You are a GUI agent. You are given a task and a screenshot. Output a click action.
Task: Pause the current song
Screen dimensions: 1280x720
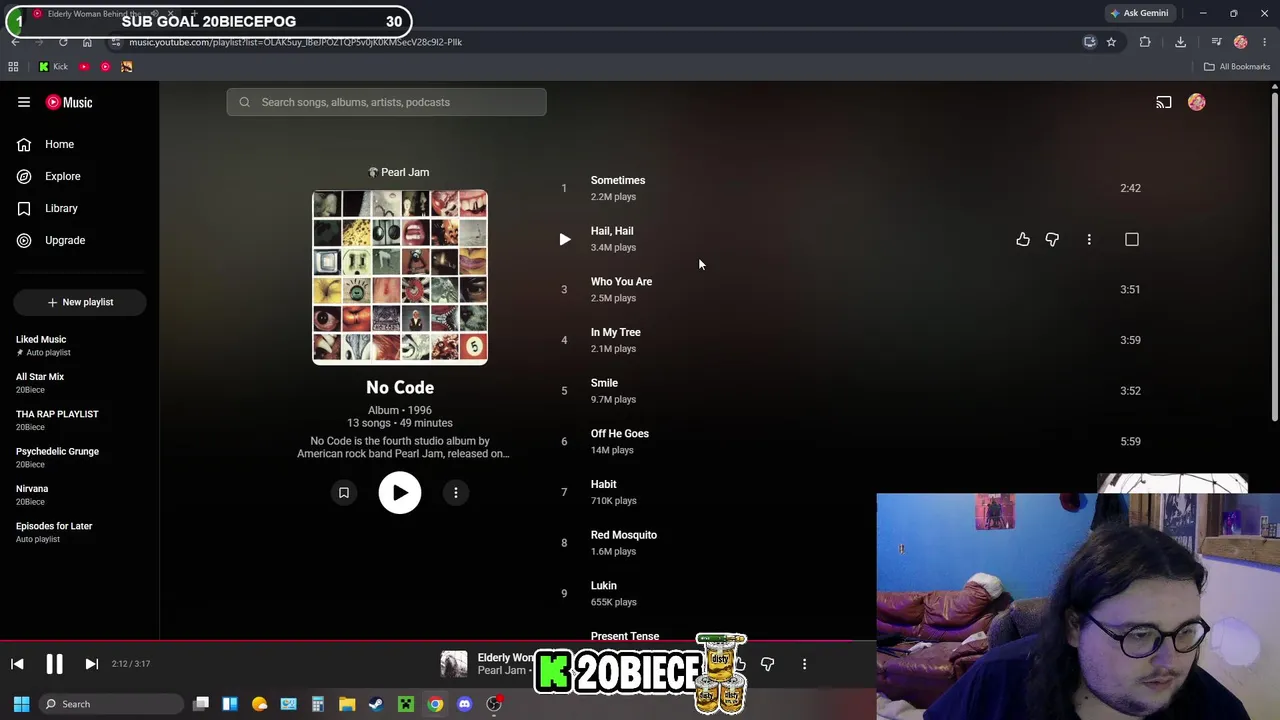click(x=54, y=664)
